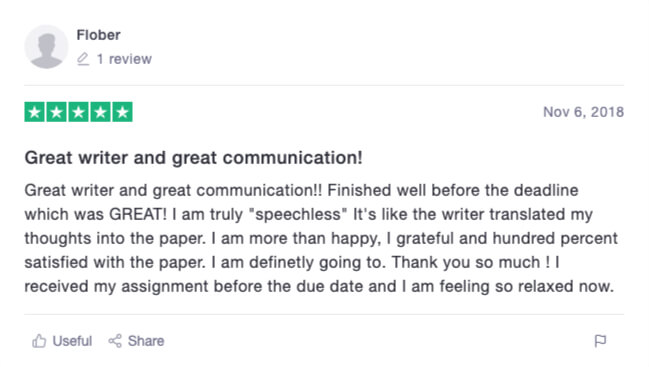
Task: Click the pencil icon beside review count
Action: point(83,59)
